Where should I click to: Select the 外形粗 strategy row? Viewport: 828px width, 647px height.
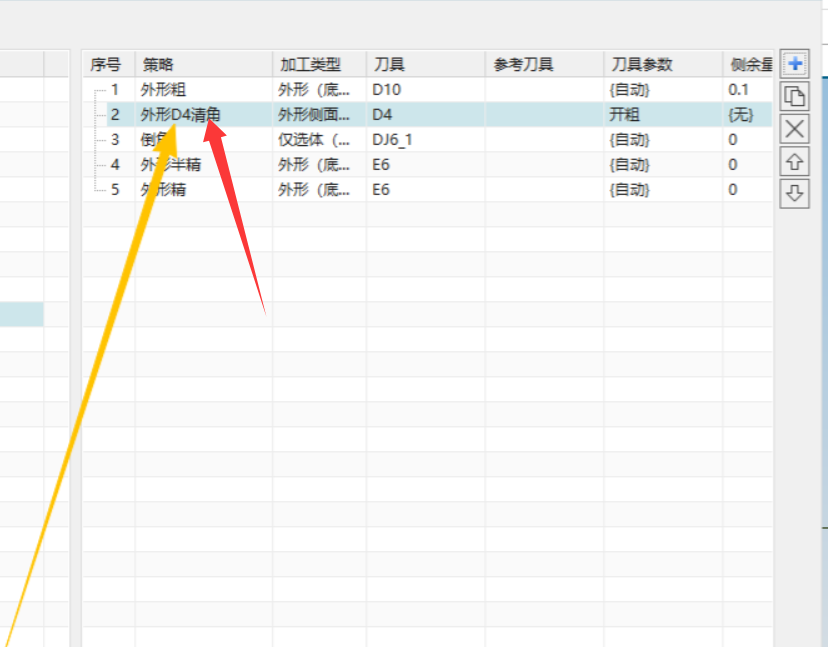pyautogui.click(x=427, y=90)
